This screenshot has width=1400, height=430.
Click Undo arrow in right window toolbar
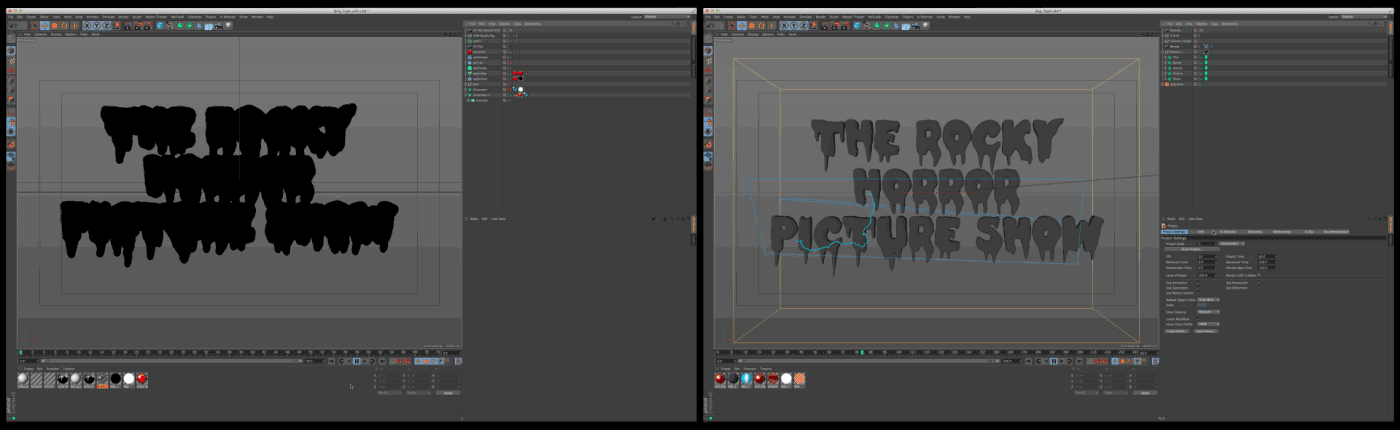(710, 26)
